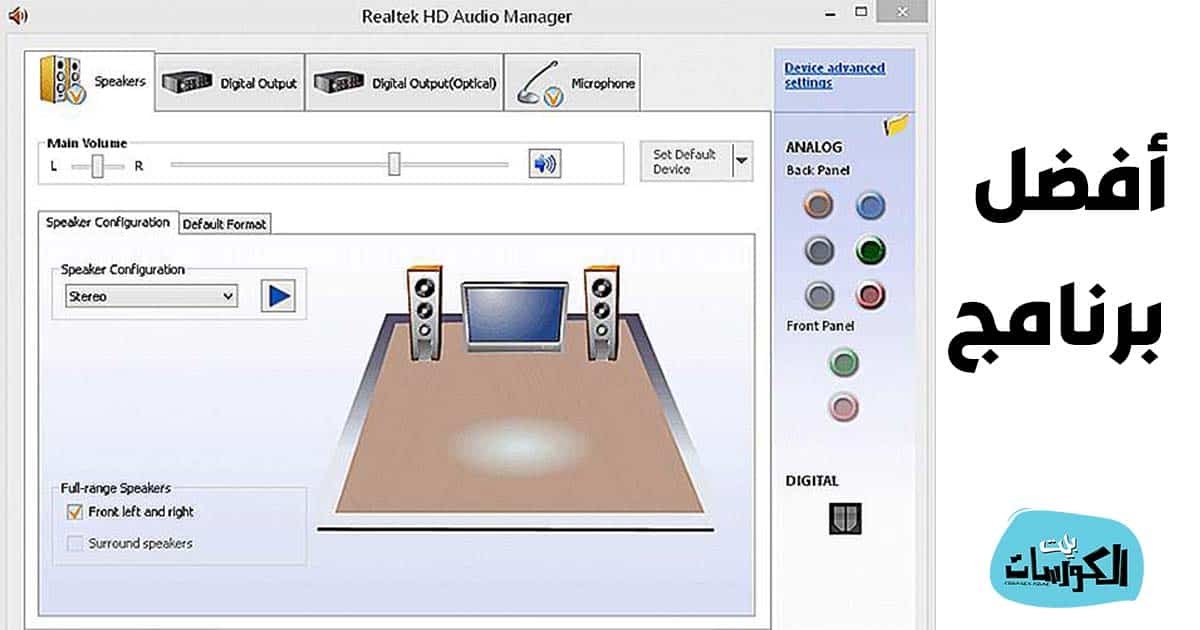The height and width of the screenshot is (630, 1200).
Task: Toggle the Front left and right checkbox
Action: coord(74,512)
